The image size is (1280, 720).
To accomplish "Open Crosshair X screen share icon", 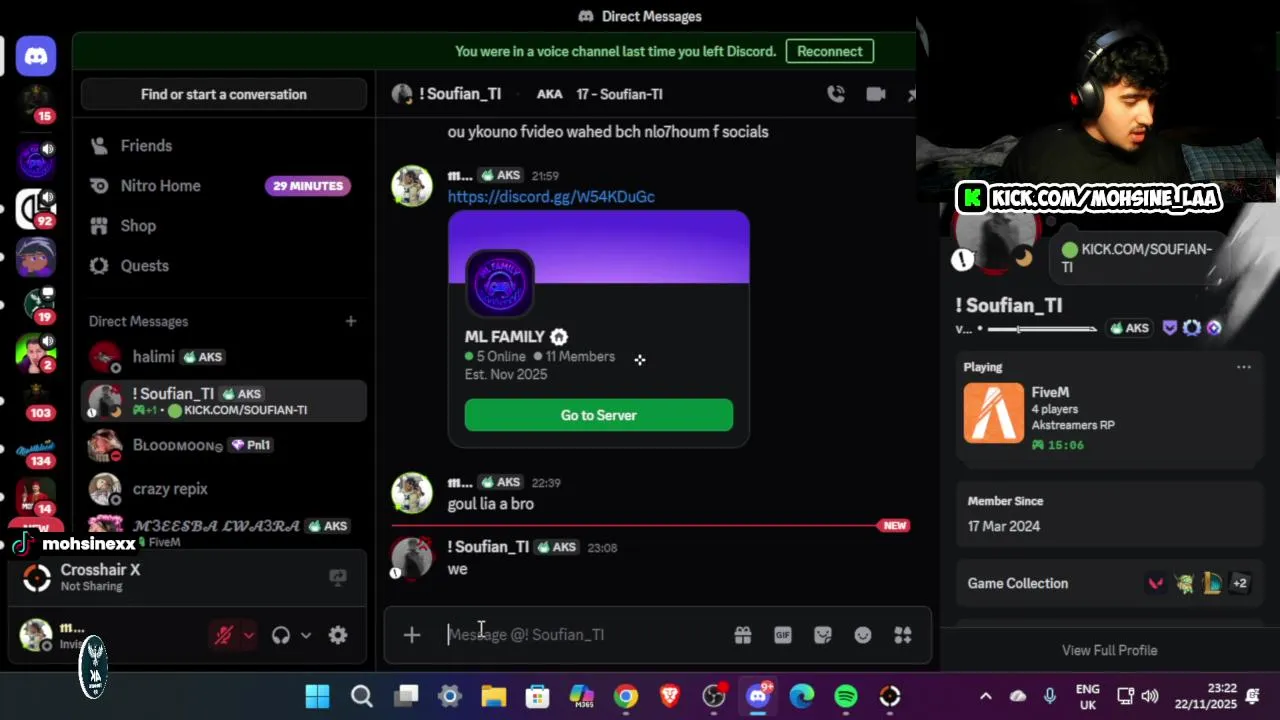I will (x=338, y=577).
